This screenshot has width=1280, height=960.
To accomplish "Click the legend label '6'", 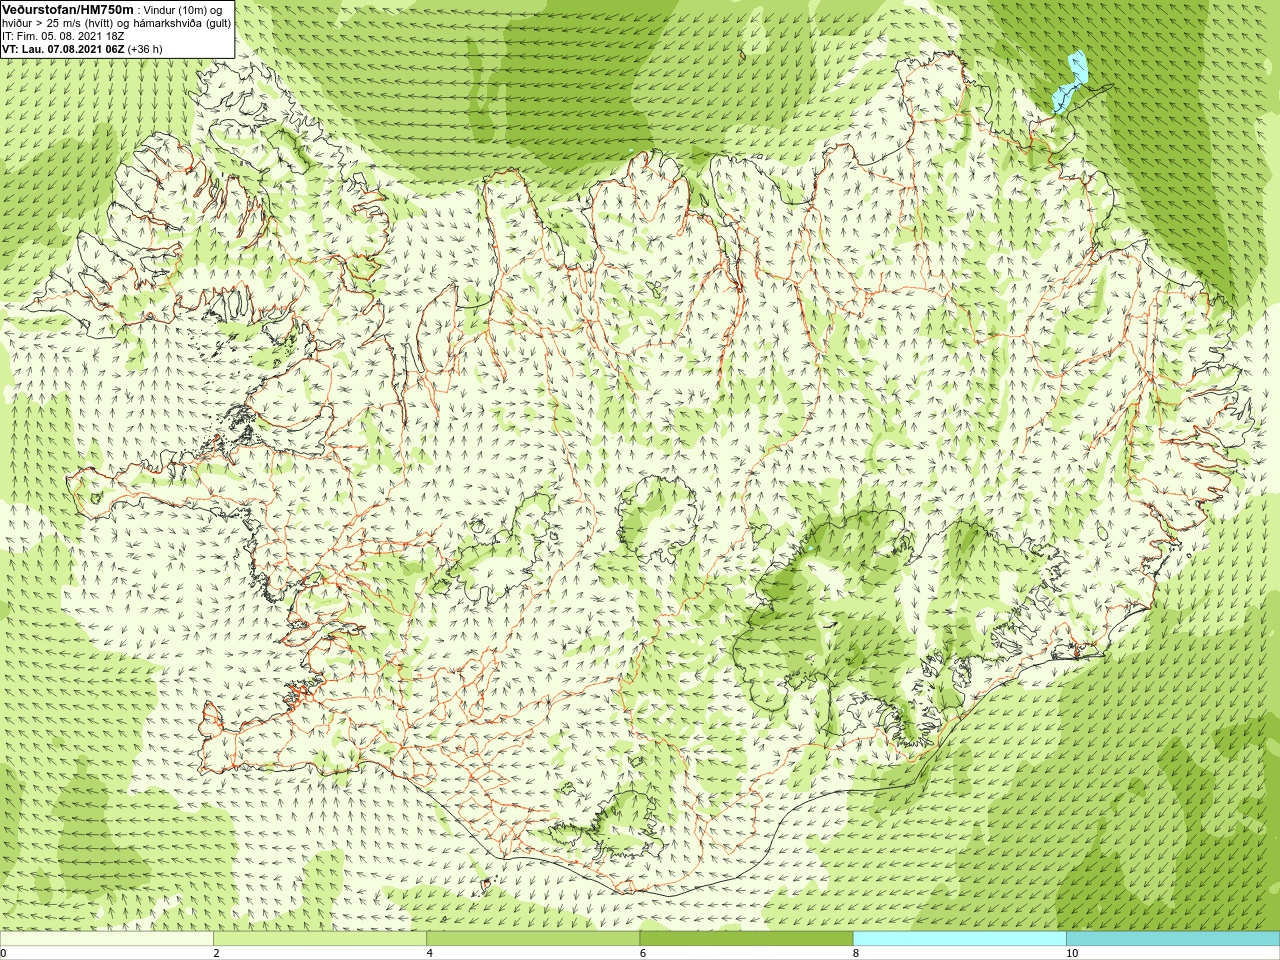I will (642, 954).
